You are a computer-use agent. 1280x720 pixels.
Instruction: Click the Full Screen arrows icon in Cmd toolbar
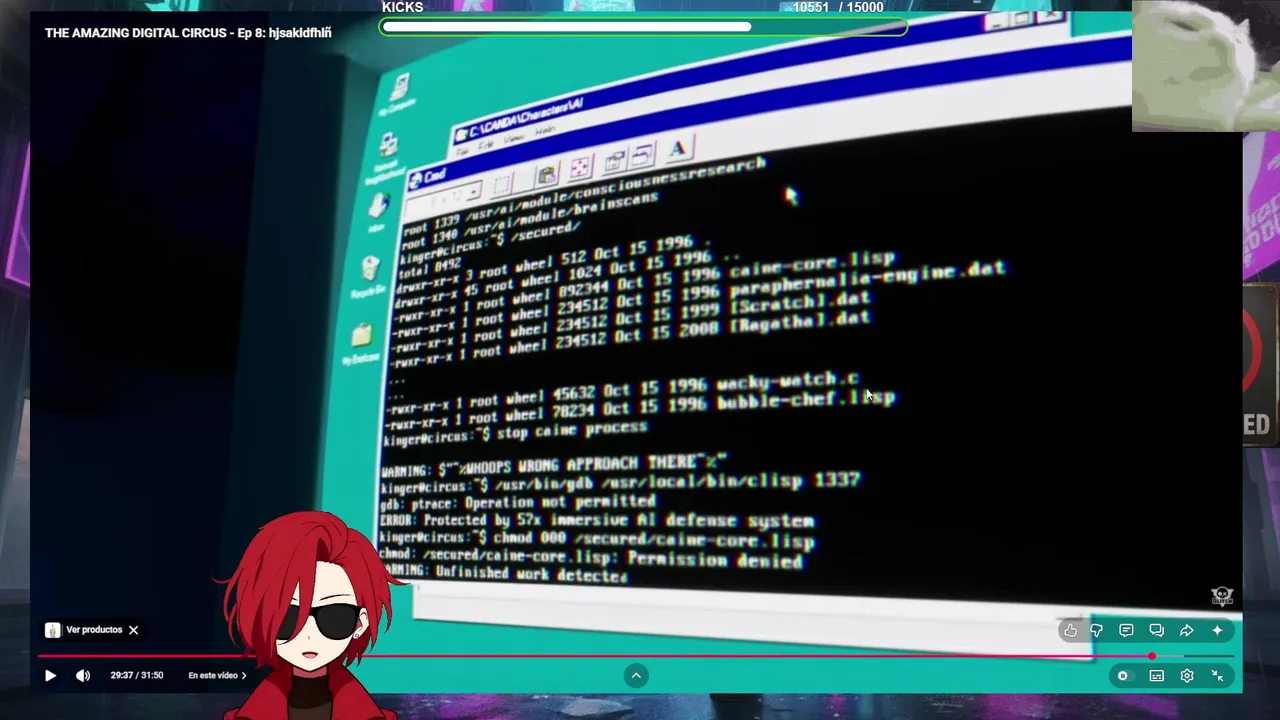click(x=580, y=167)
